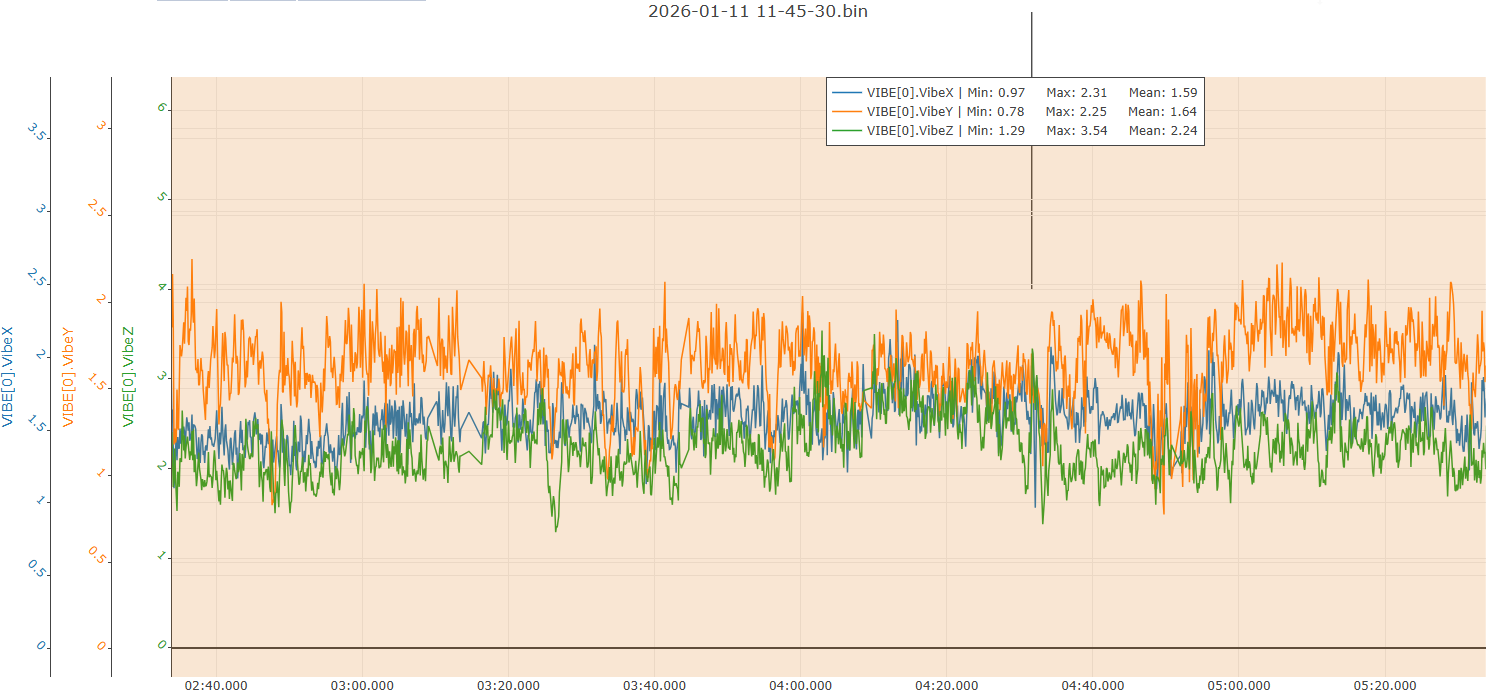Click the 05:00.000 time axis label
The height and width of the screenshot is (697, 1505).
click(1239, 685)
